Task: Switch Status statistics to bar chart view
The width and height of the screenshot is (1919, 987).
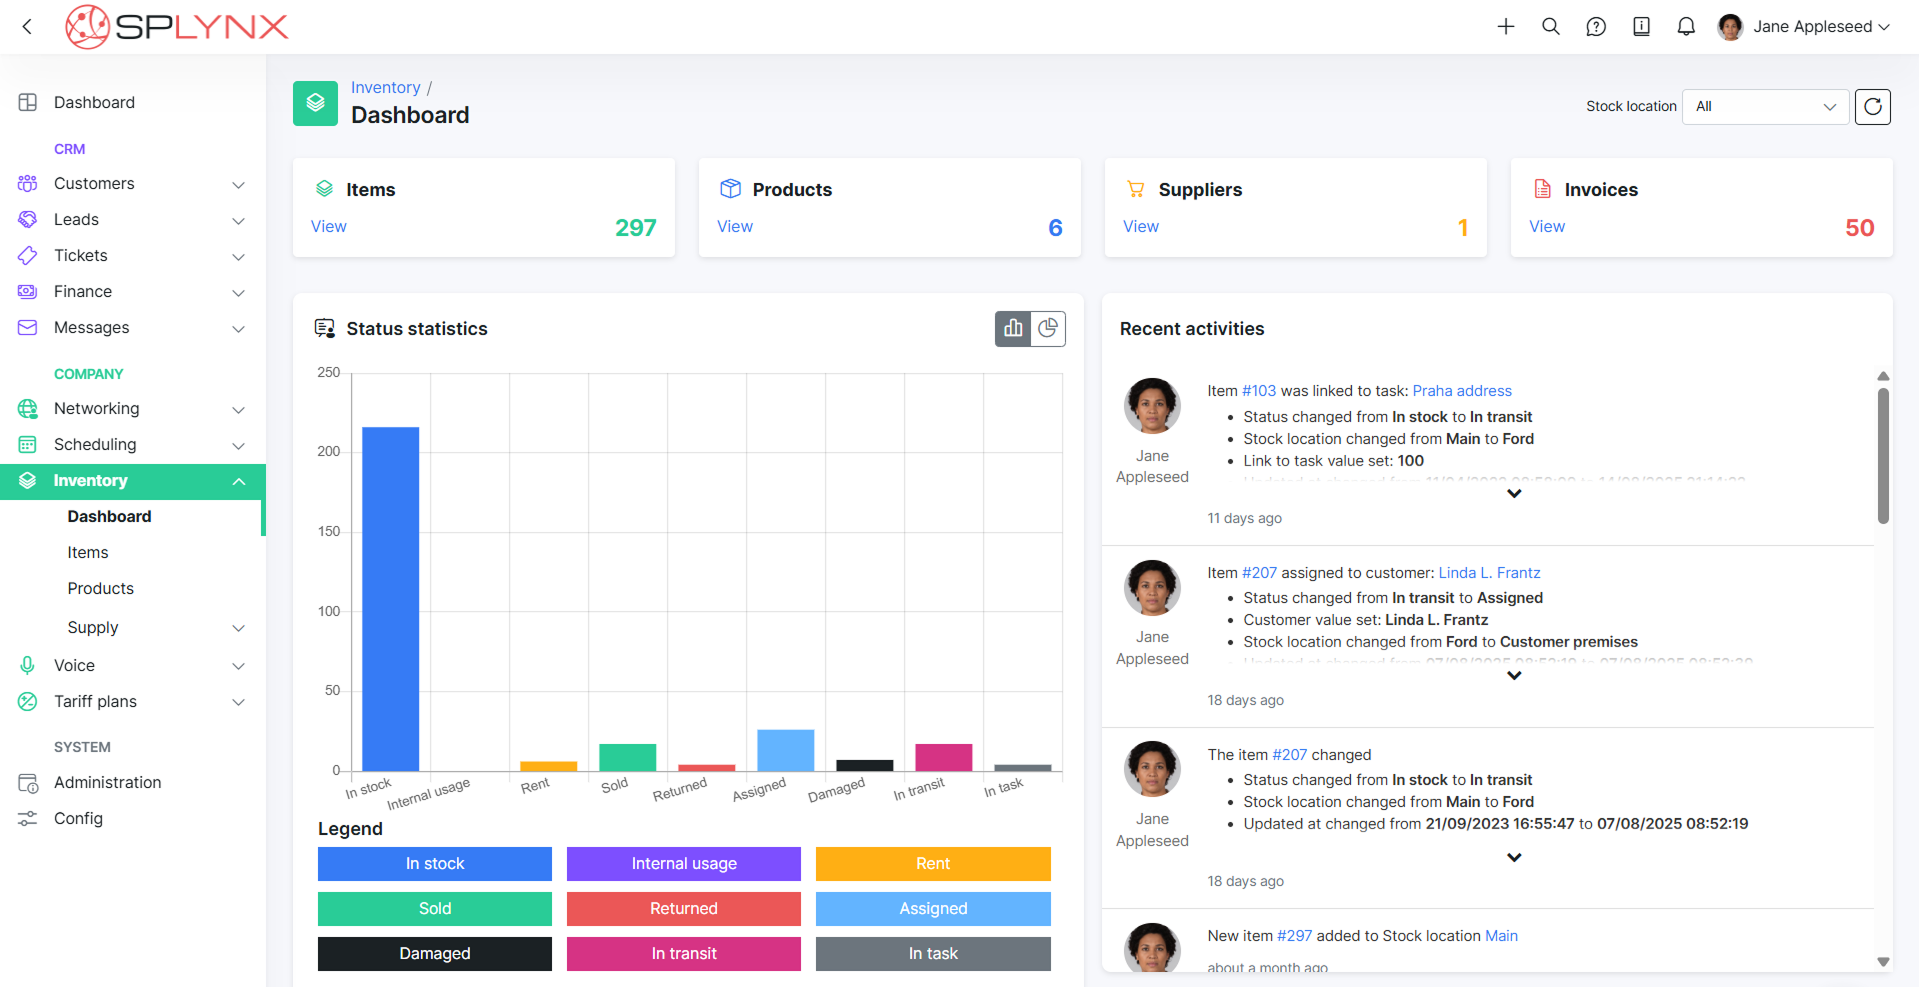Action: (1012, 328)
